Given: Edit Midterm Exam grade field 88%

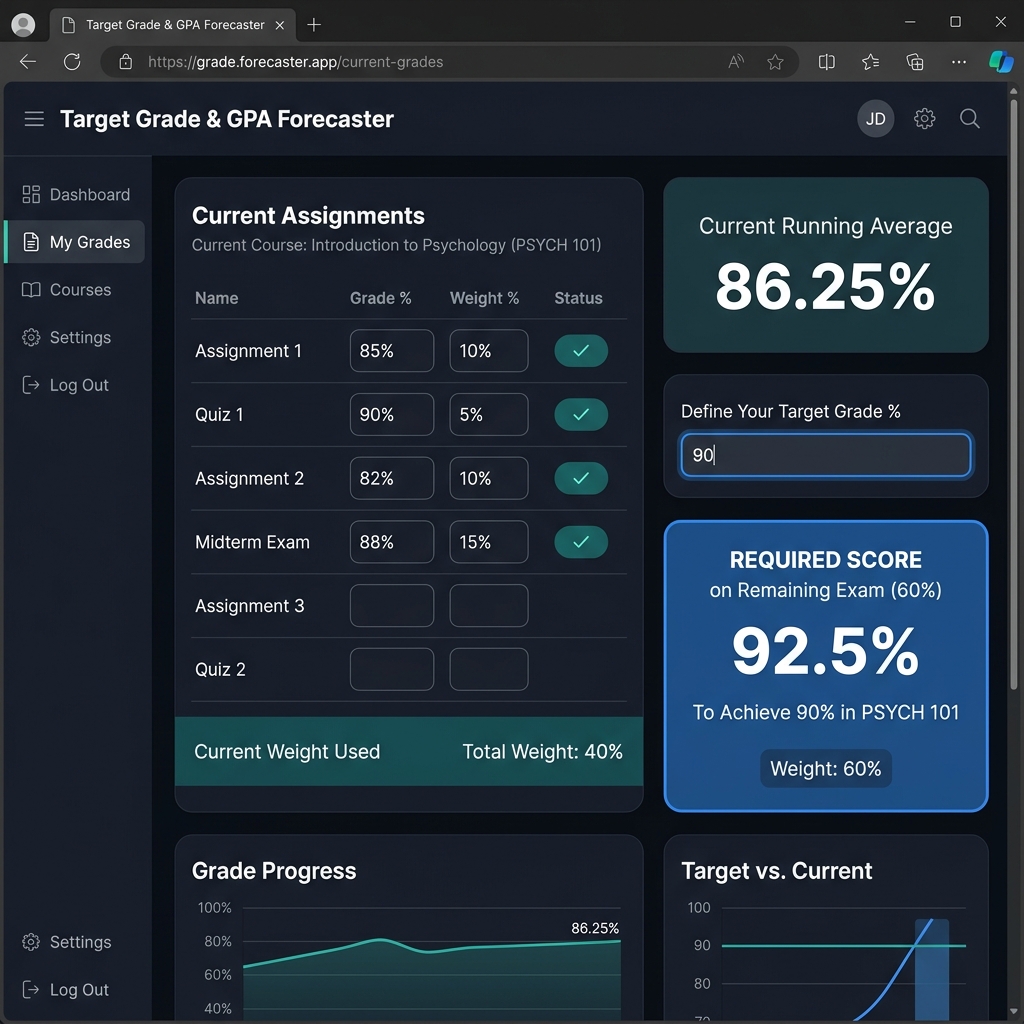Looking at the screenshot, I should tap(392, 541).
